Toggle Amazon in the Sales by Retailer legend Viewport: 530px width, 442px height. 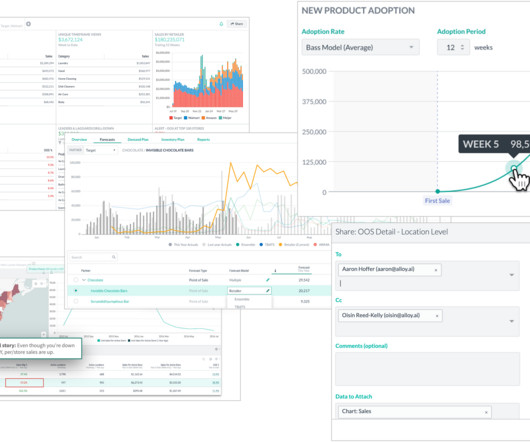(x=209, y=118)
